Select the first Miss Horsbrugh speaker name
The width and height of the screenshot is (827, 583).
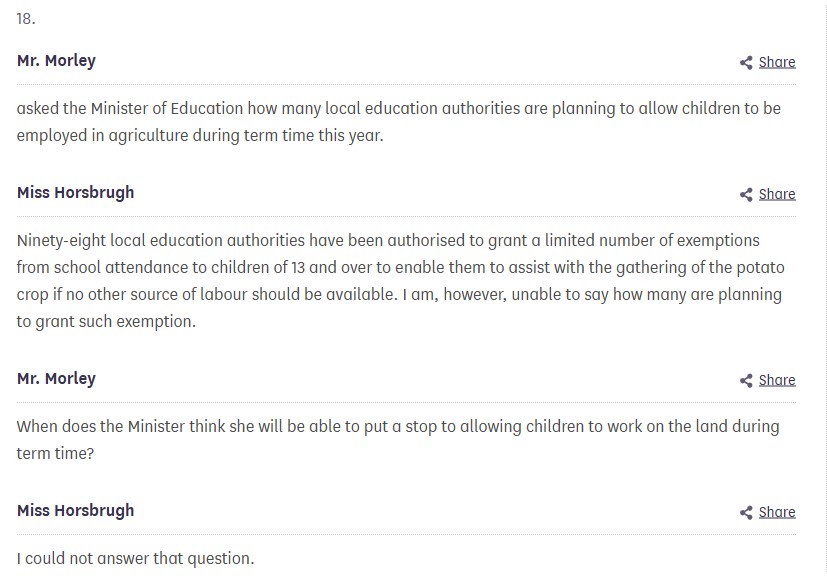75,192
